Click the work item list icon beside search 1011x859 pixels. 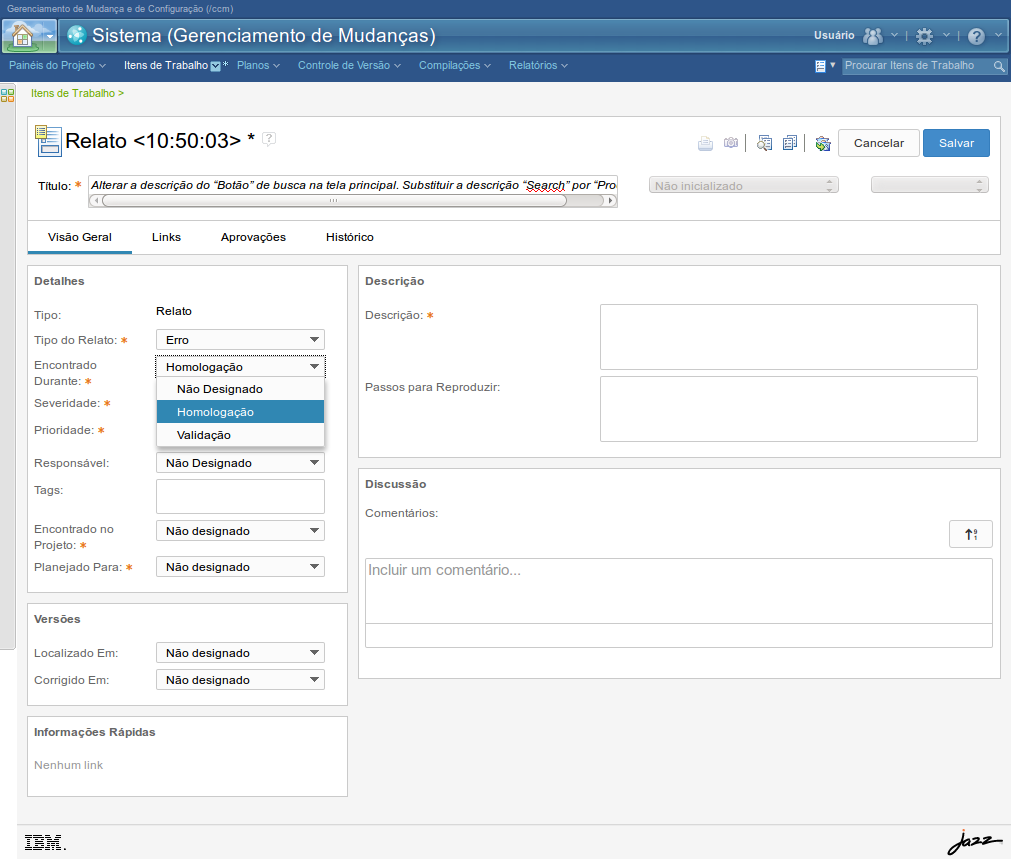pos(820,66)
